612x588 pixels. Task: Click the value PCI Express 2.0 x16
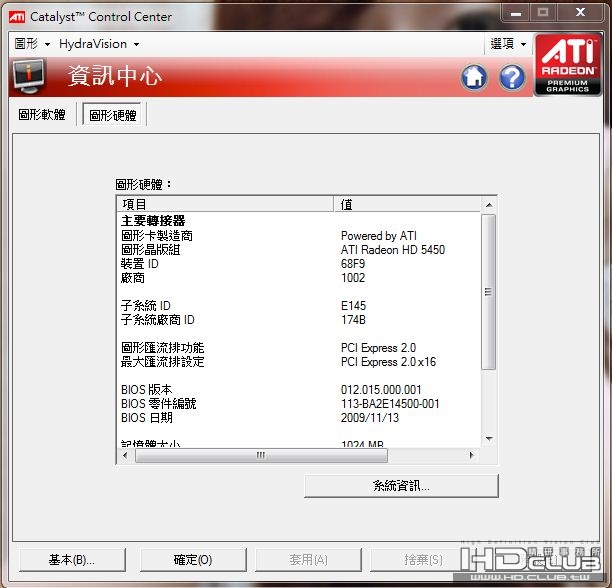pos(388,362)
